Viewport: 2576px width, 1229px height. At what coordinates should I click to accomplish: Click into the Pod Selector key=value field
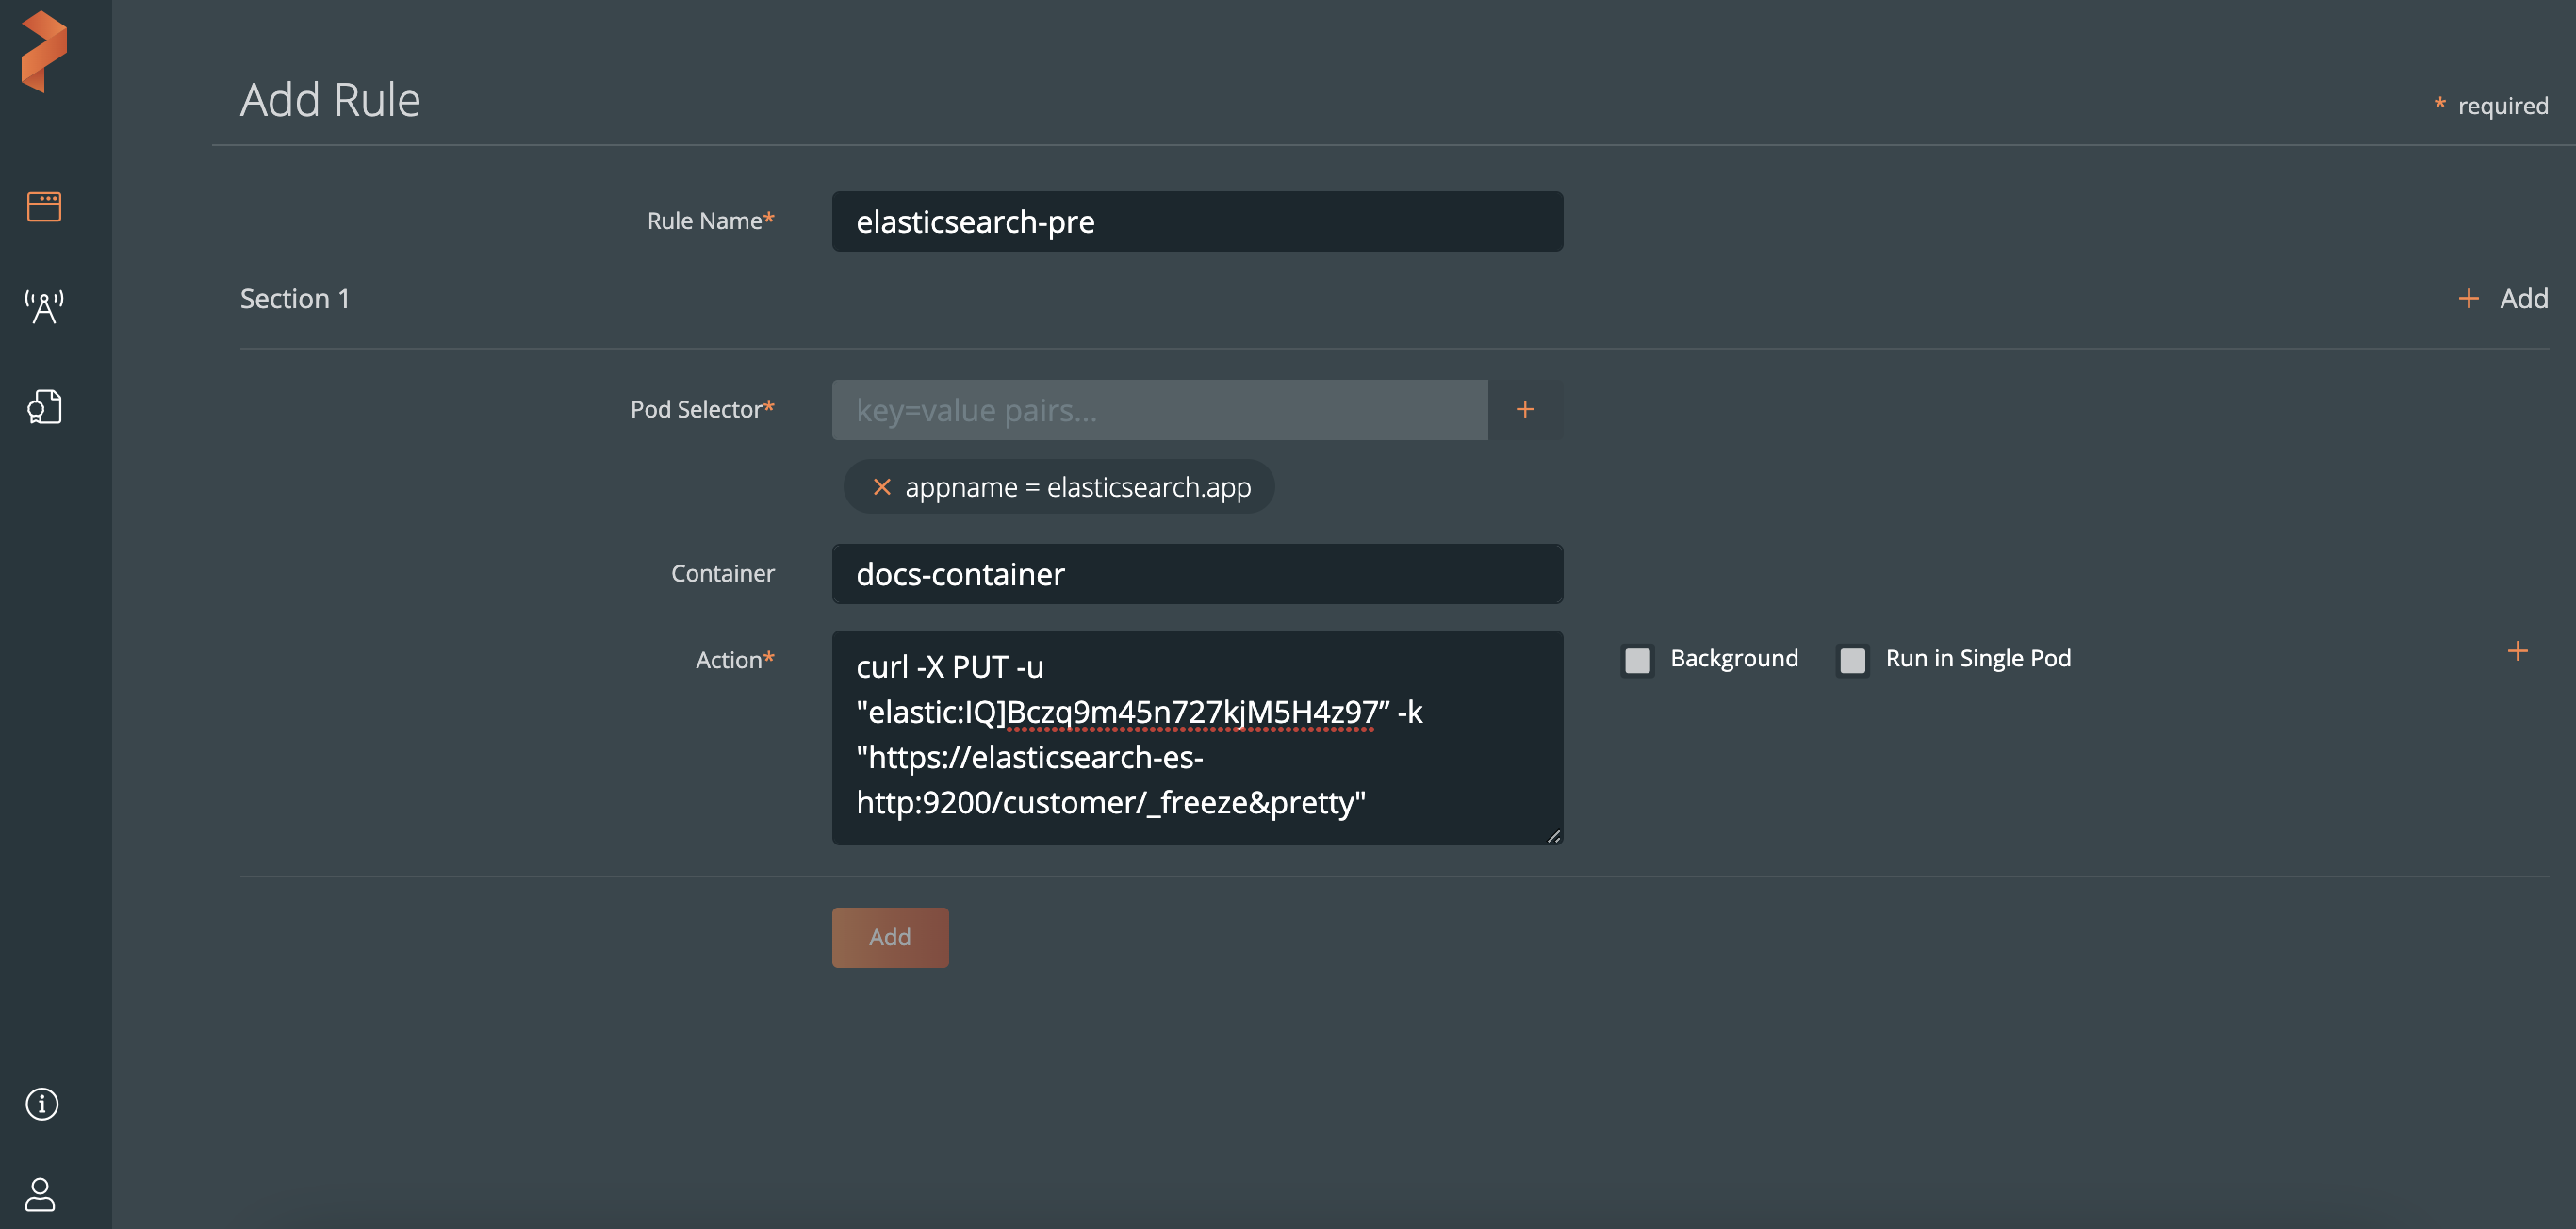pyautogui.click(x=1158, y=409)
